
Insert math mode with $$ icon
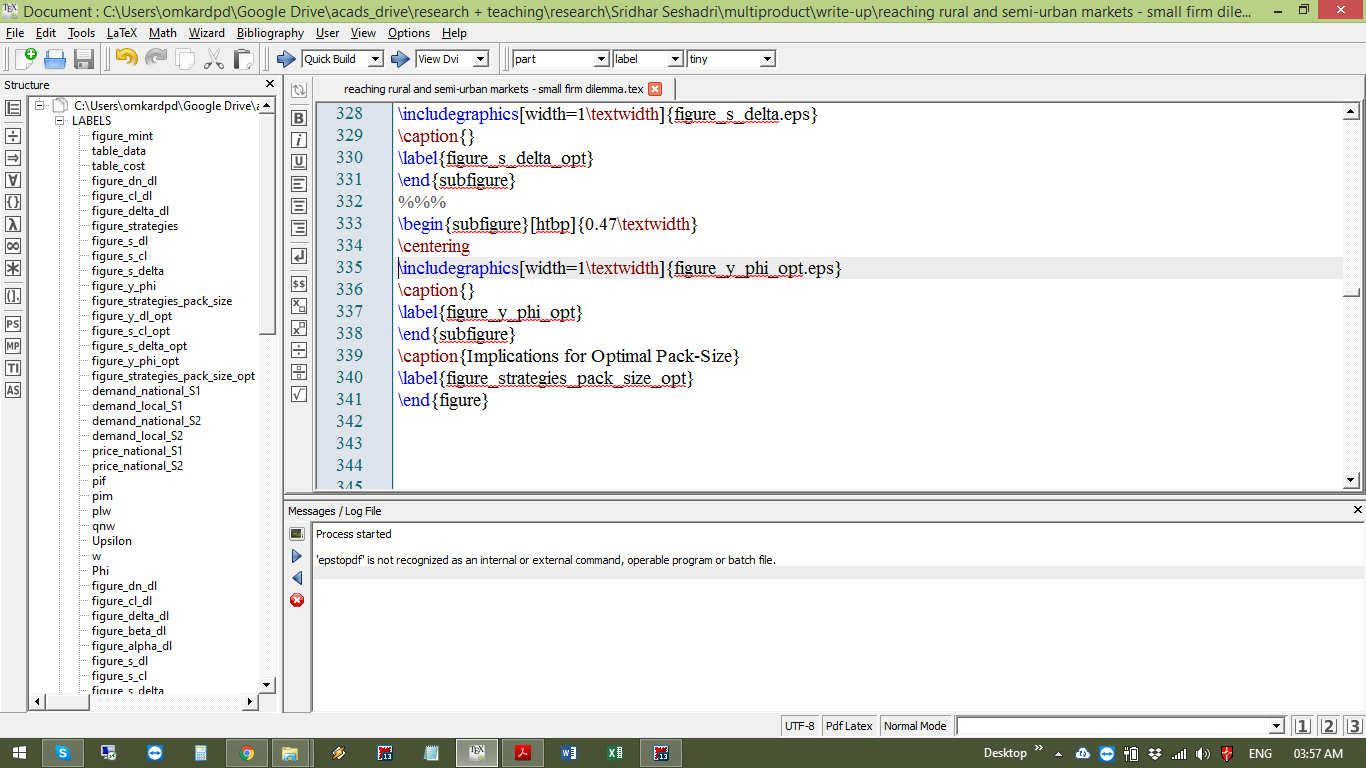point(298,284)
